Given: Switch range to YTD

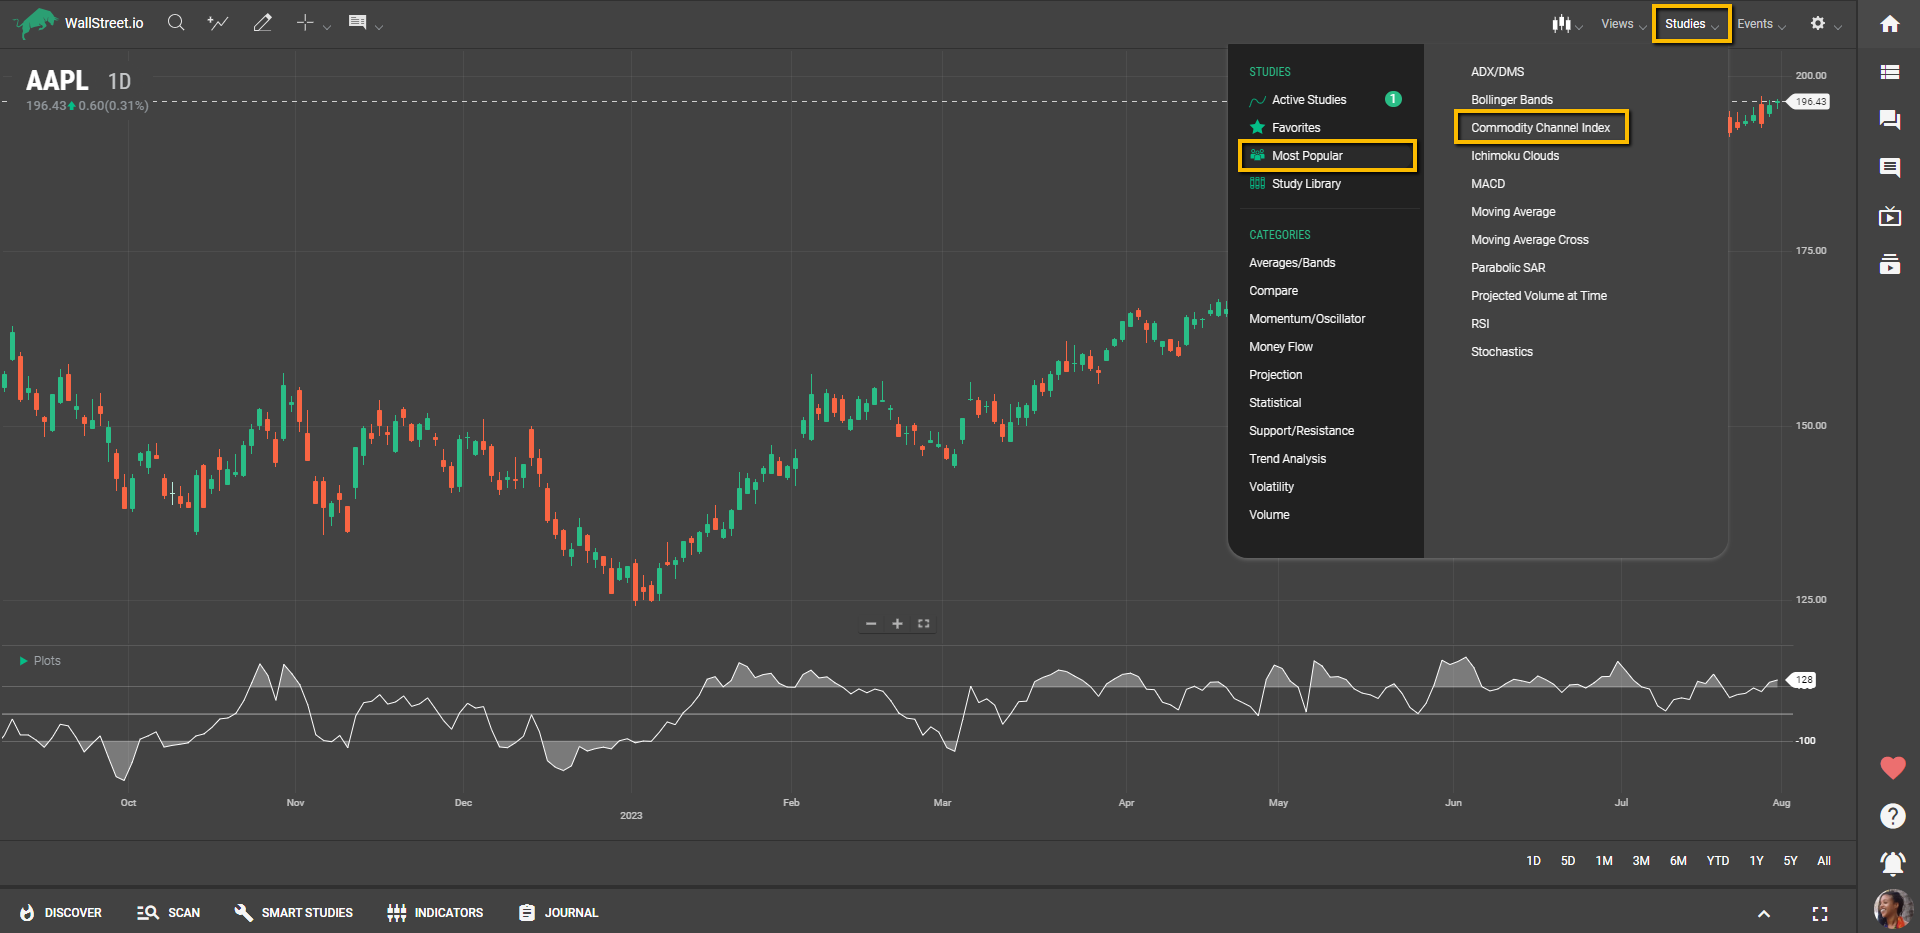Looking at the screenshot, I should pyautogui.click(x=1717, y=861).
